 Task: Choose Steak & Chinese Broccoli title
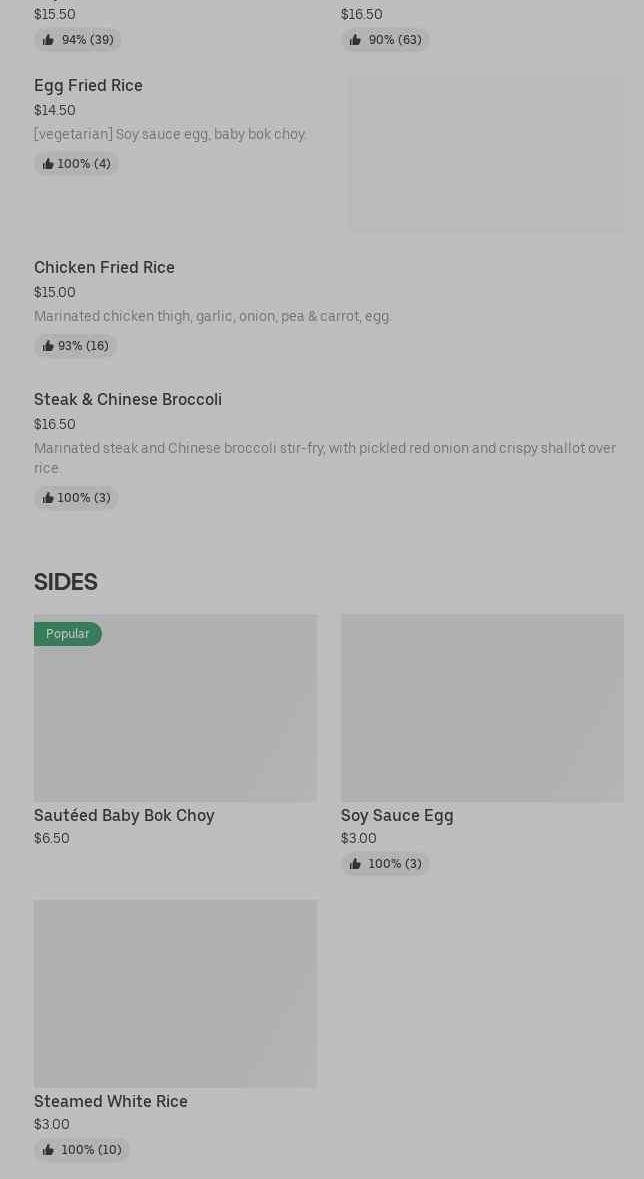(128, 400)
